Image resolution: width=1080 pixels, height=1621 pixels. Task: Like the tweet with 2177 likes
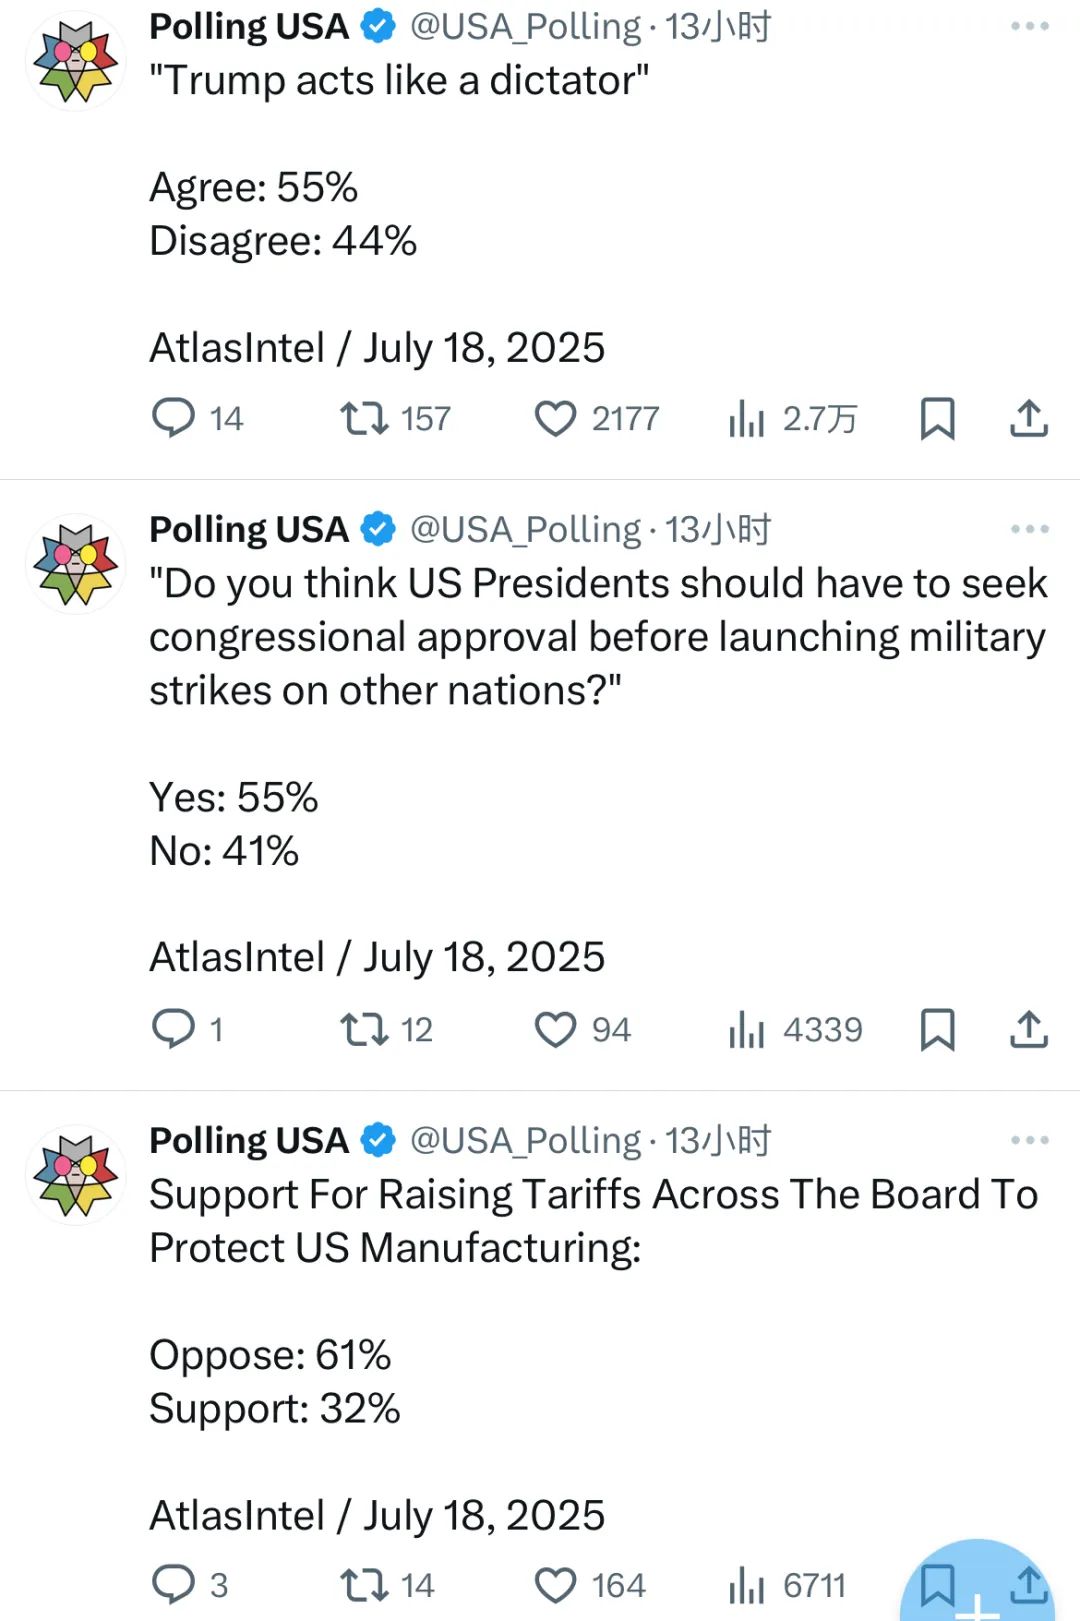coord(555,418)
